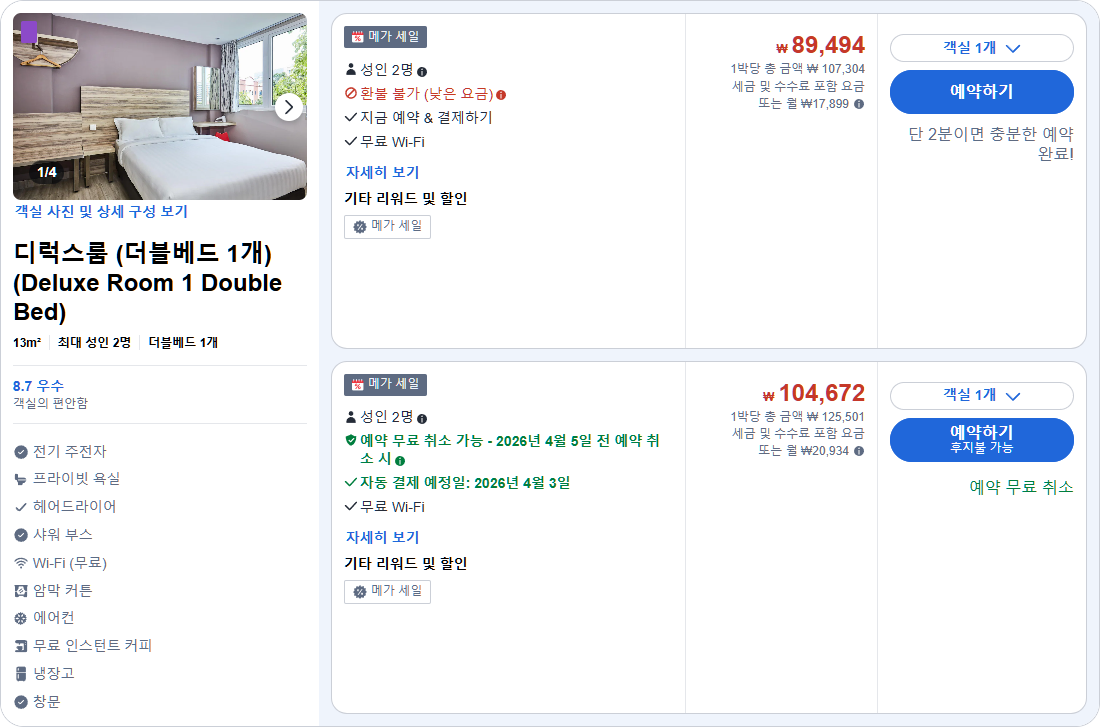Click the 예약하기 button on the first offer
The height and width of the screenshot is (727, 1100).
pos(983,93)
